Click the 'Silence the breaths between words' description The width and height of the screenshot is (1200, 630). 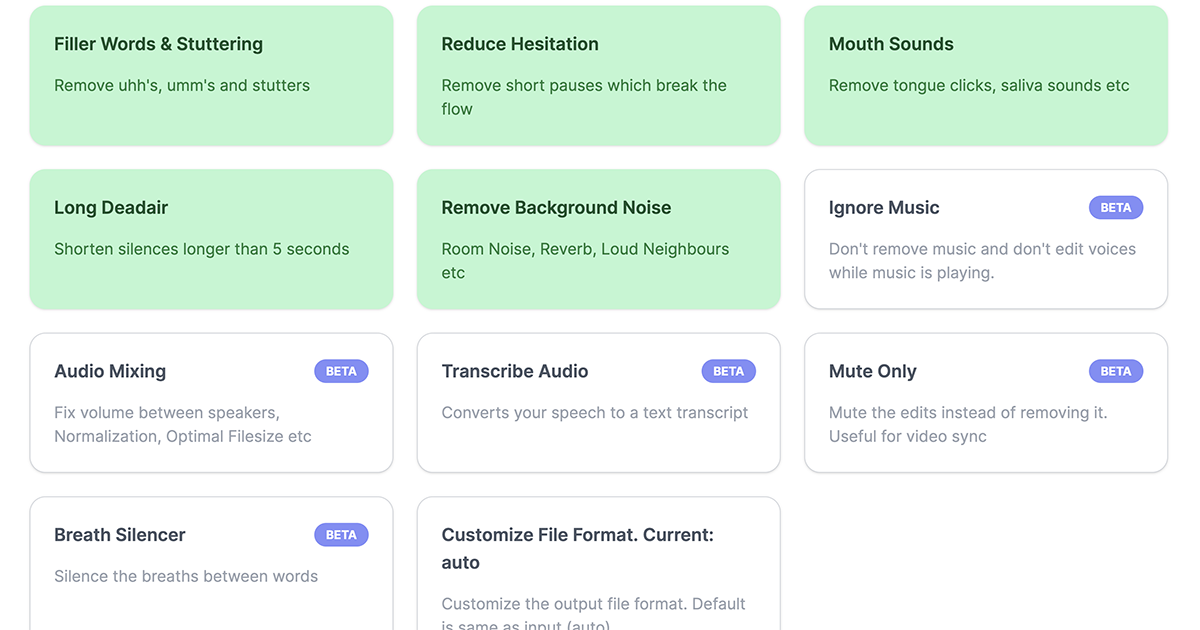(186, 576)
